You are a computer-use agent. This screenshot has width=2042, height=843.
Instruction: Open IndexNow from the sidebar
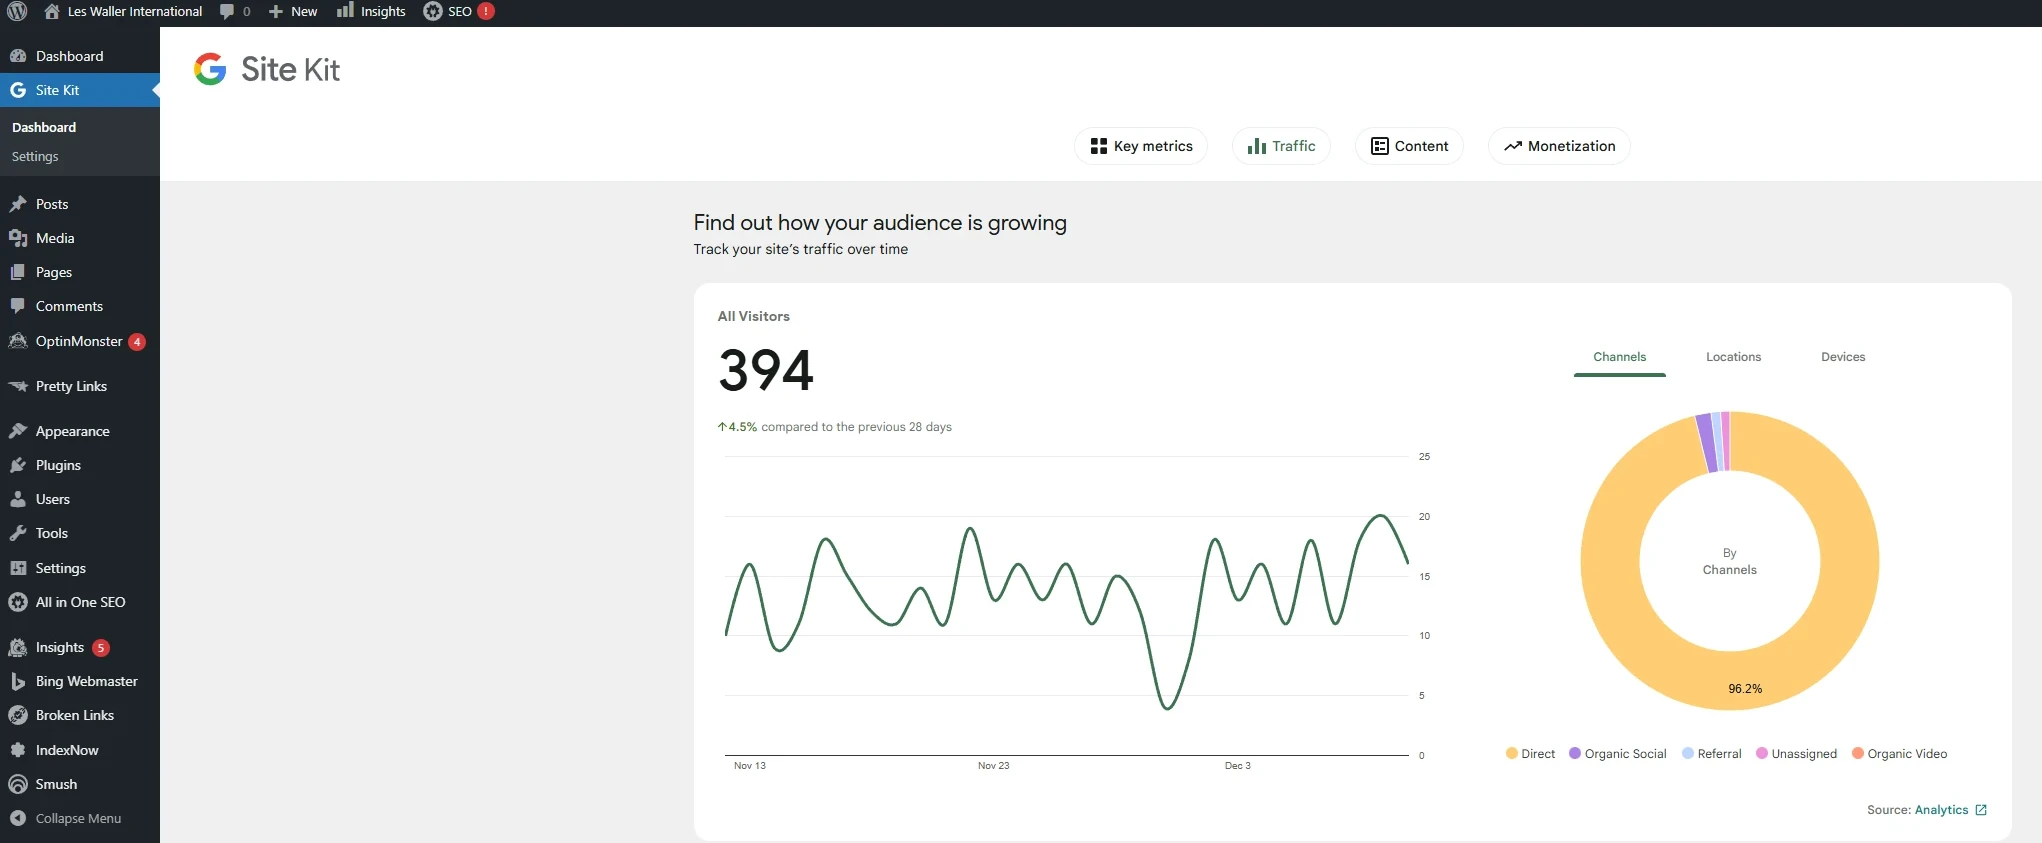tap(67, 750)
